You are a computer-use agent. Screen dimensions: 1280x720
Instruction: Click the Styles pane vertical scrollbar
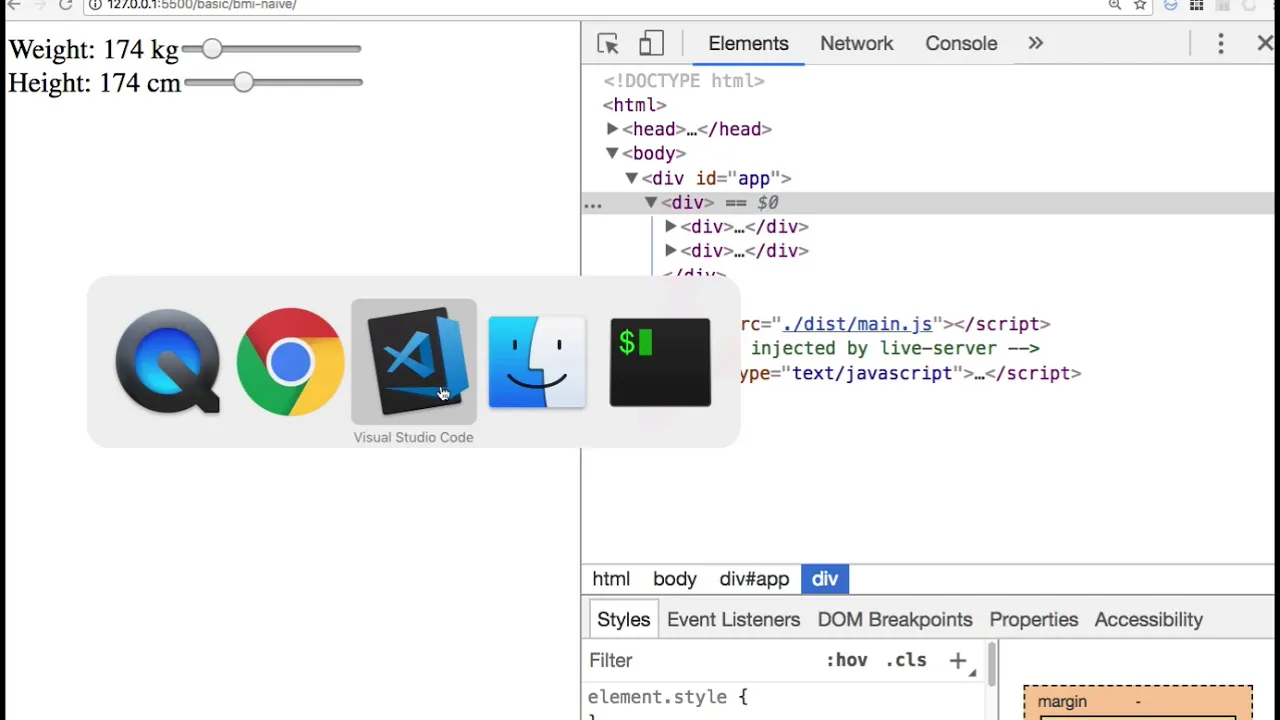click(992, 666)
